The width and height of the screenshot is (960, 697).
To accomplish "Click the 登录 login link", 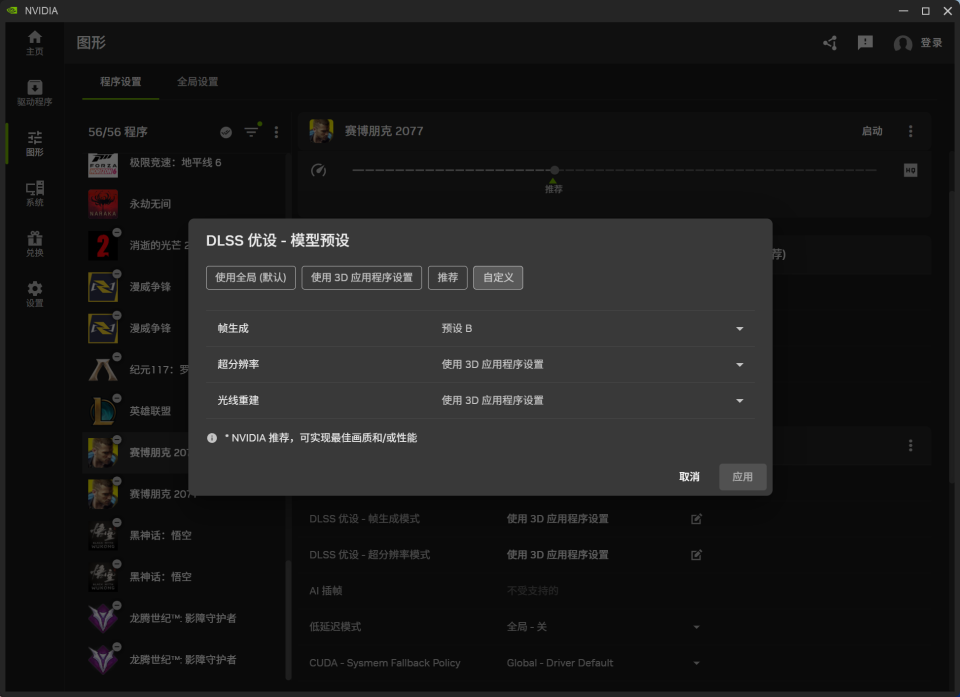I will (931, 43).
